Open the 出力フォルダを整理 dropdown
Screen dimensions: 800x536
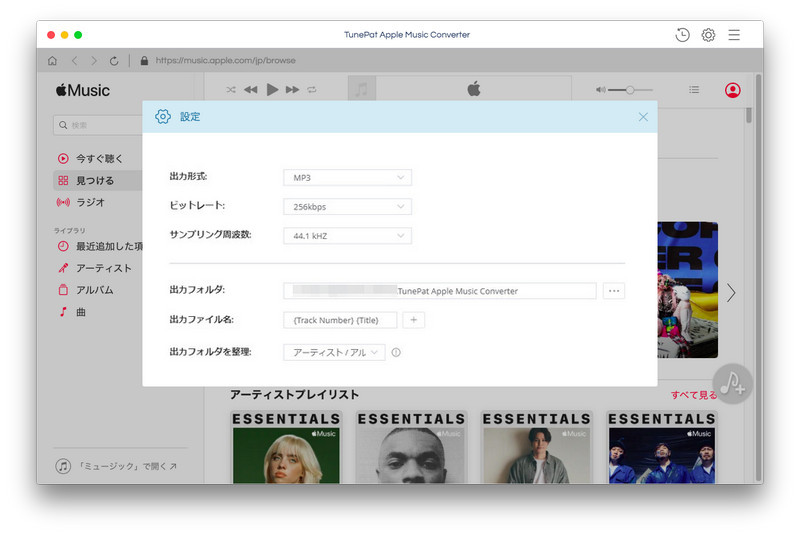tap(334, 352)
